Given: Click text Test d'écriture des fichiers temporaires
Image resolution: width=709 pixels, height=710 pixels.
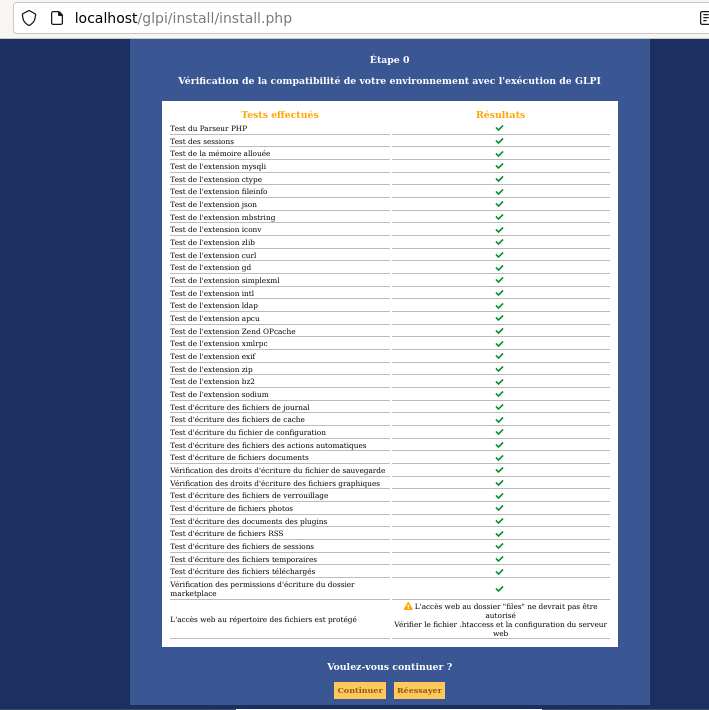Looking at the screenshot, I should click(x=244, y=559).
